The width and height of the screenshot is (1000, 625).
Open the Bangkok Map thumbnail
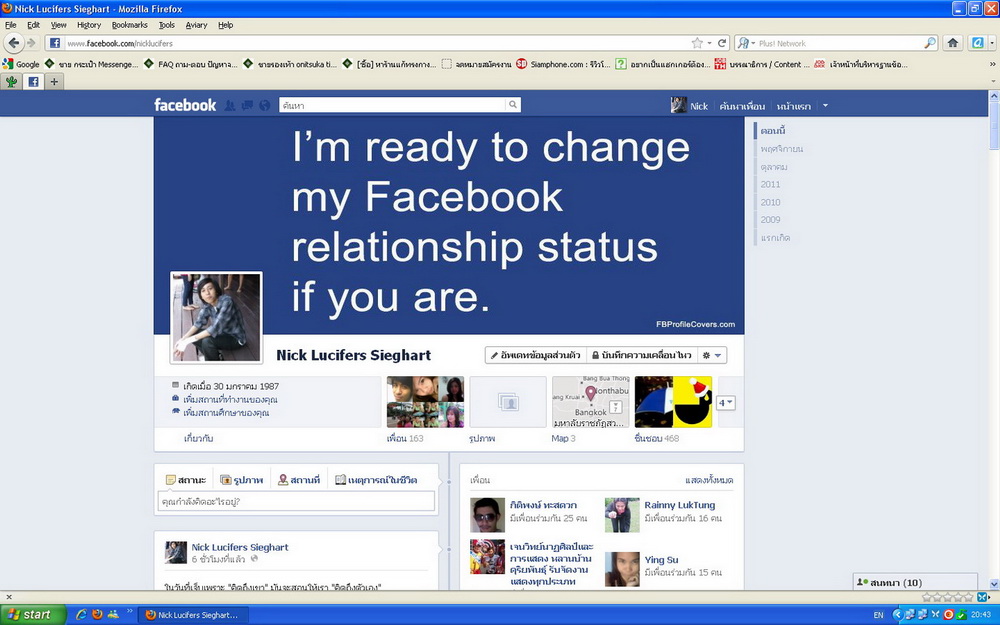[591, 402]
